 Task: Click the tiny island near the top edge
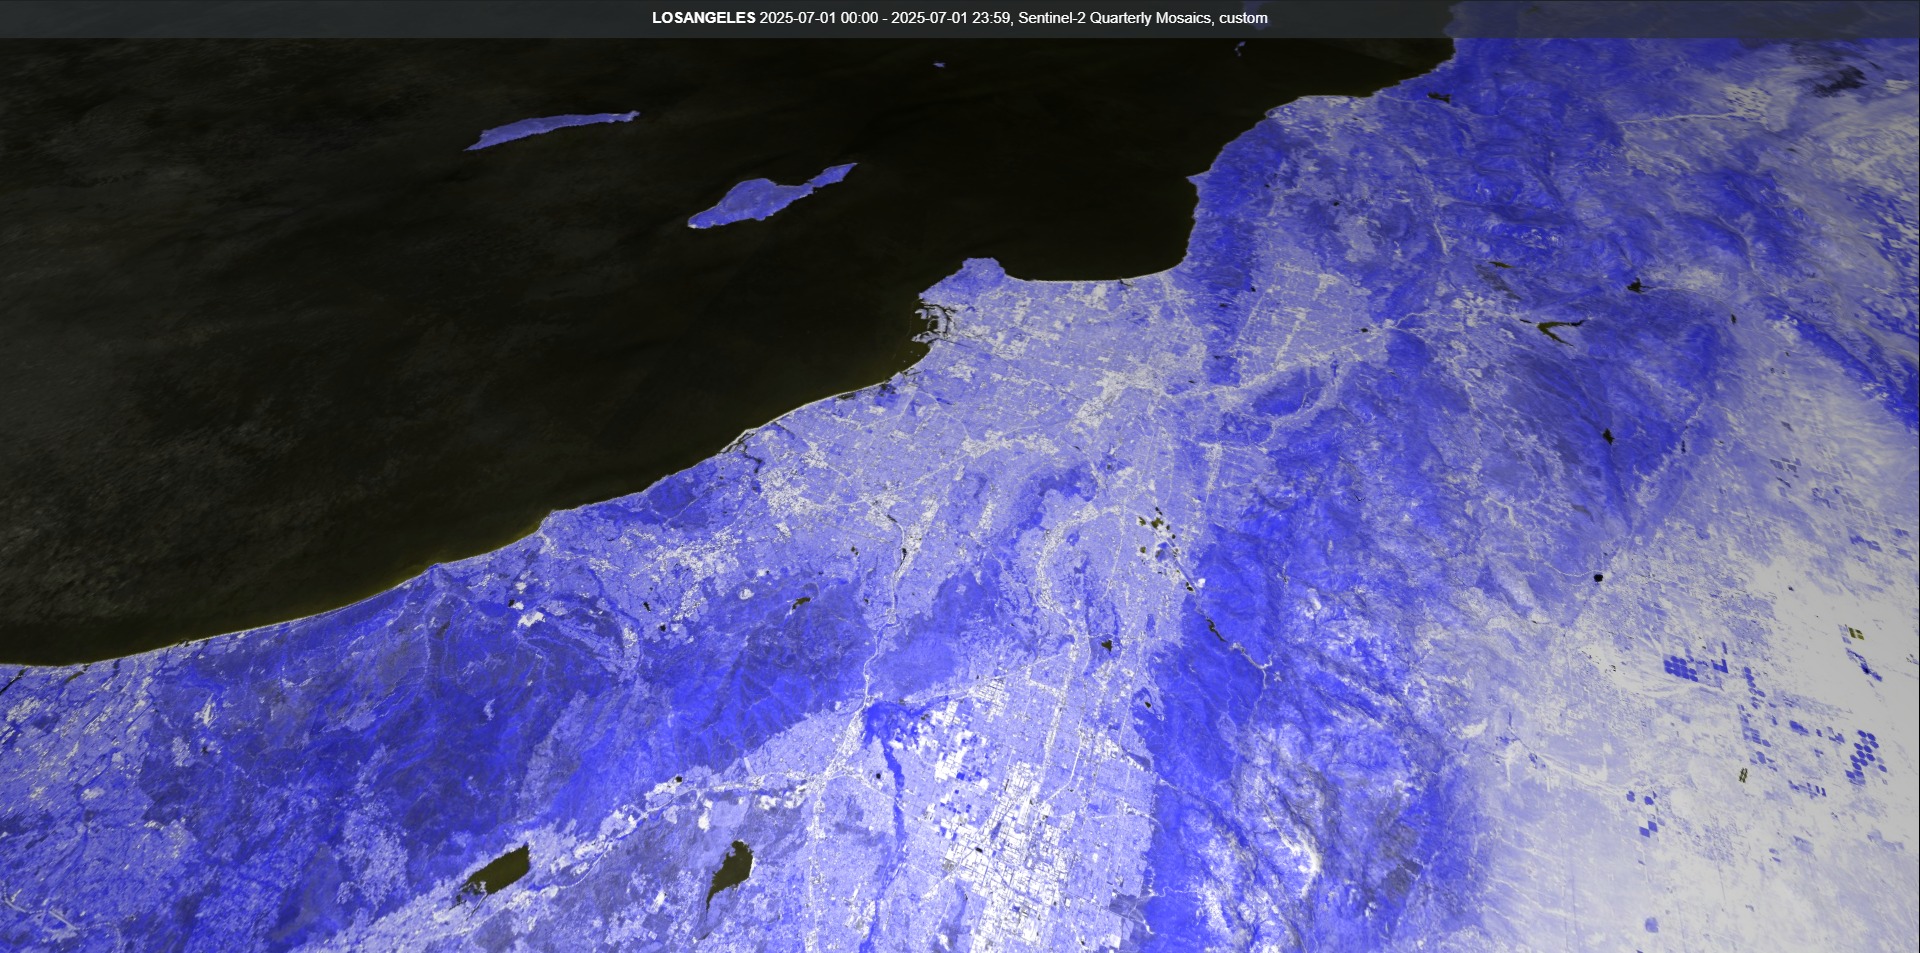(x=939, y=65)
